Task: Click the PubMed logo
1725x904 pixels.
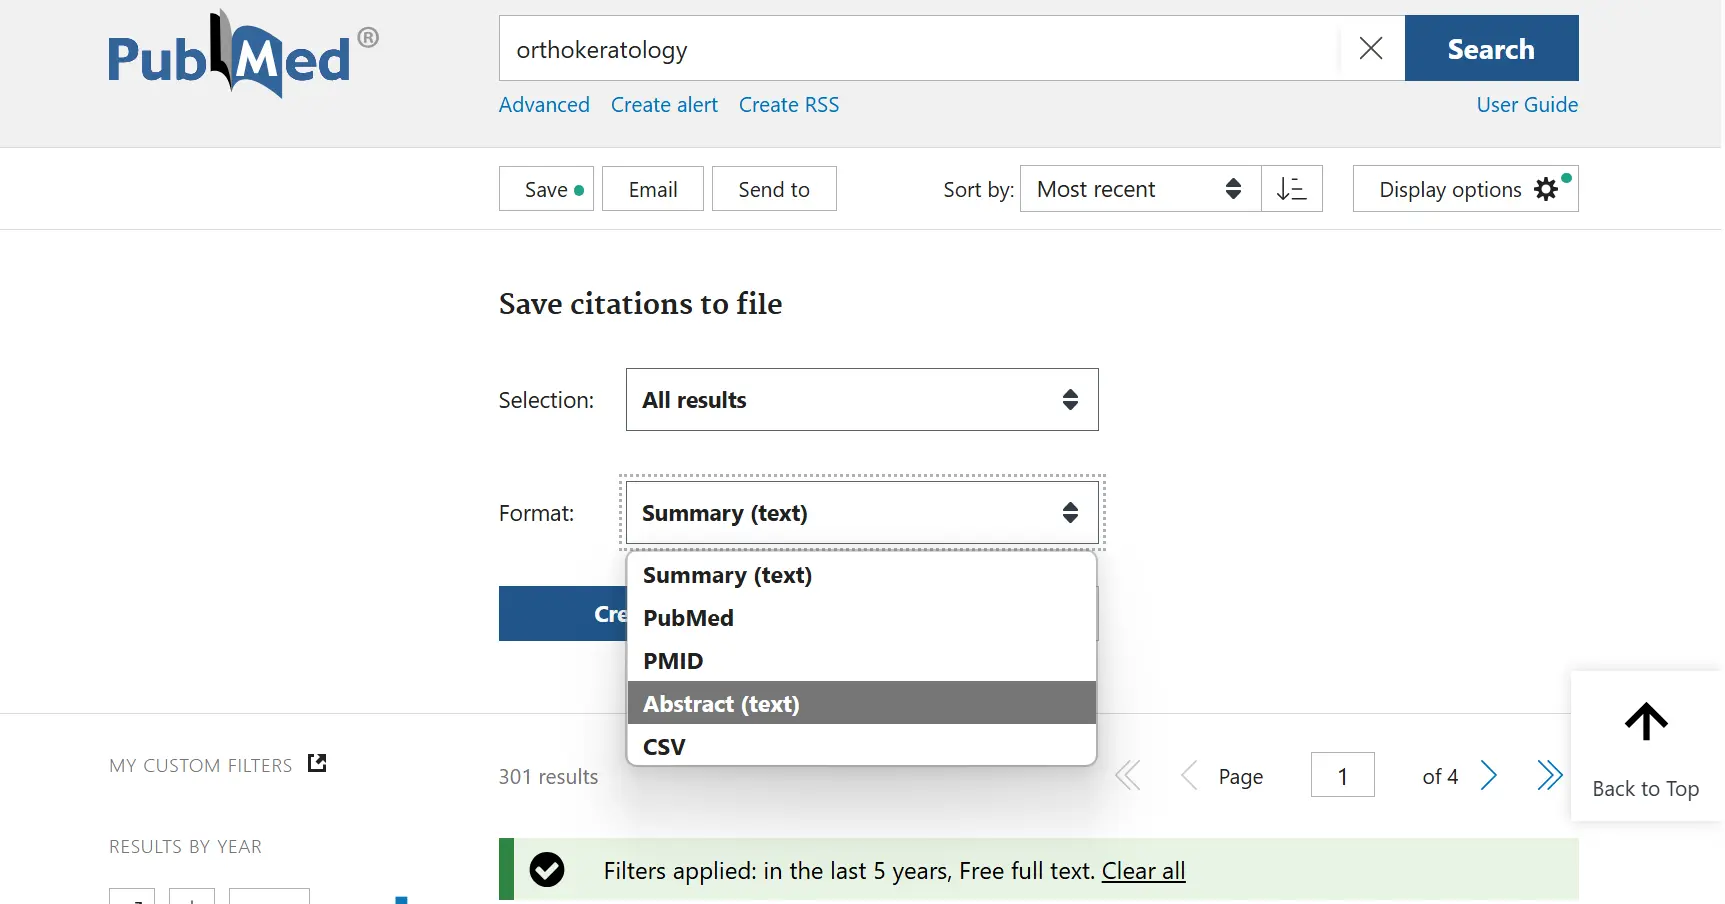Action: pos(230,57)
